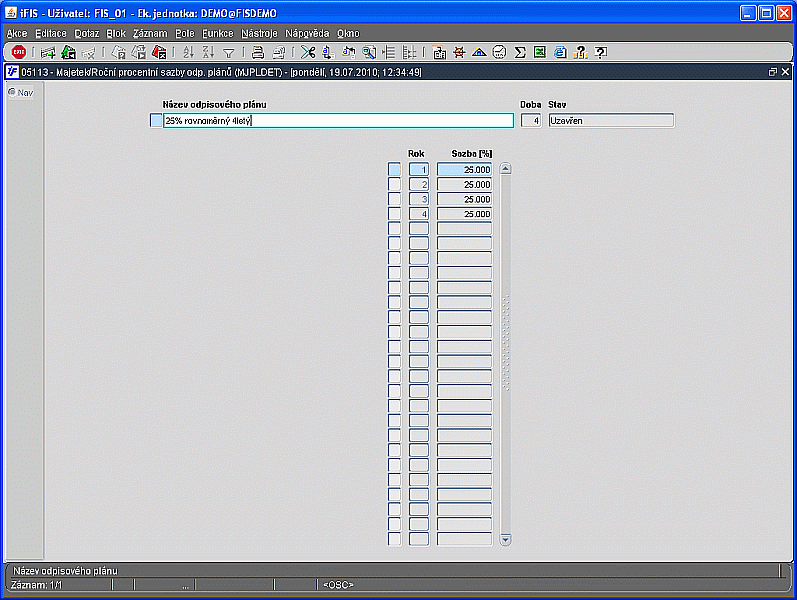Click the Název odpisového plánu text field
The image size is (797, 600).
click(338, 121)
